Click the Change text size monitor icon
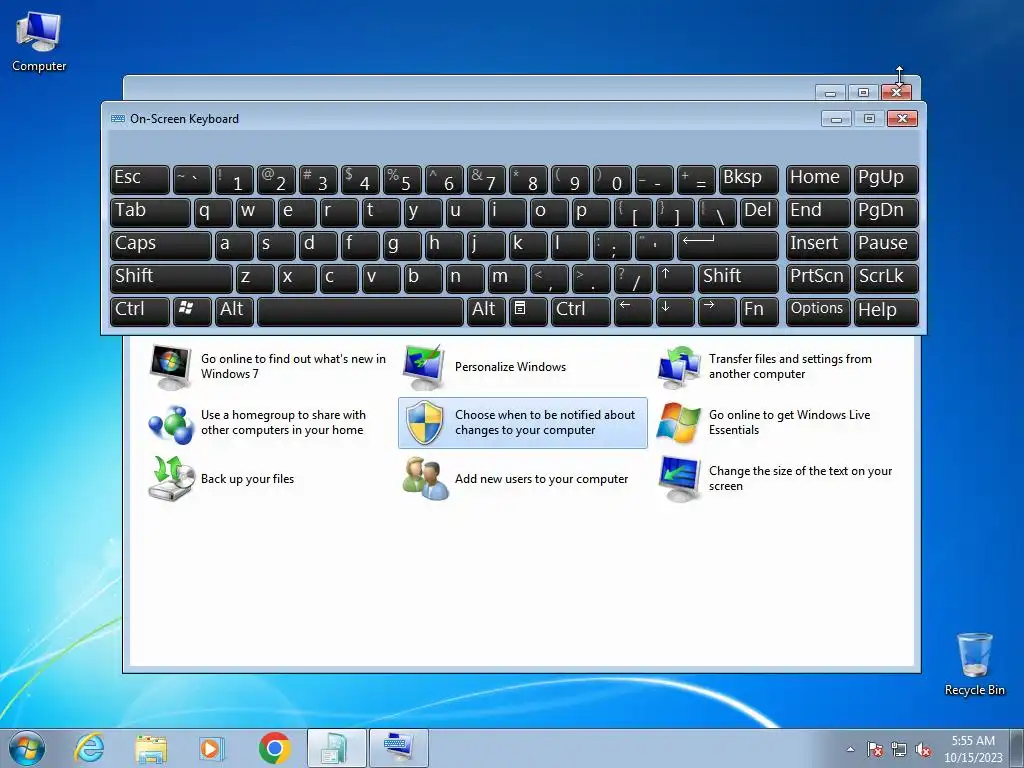This screenshot has height=768, width=1024. coord(679,479)
